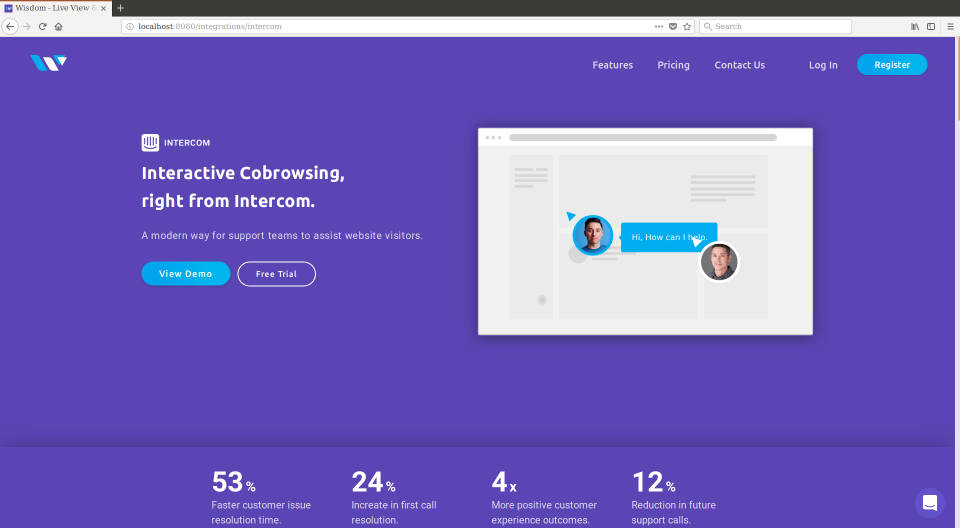
Task: Click the Intercom logo icon above the headline
Action: 151,142
